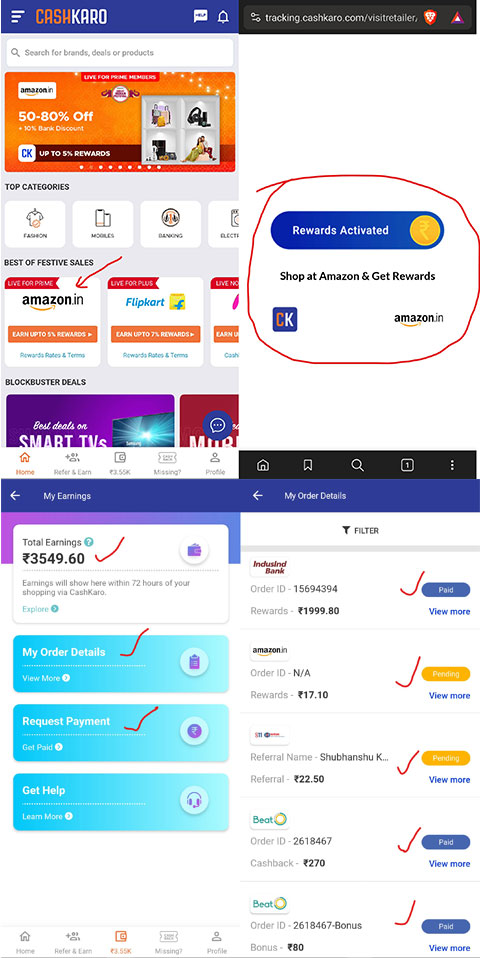Screen dimensions: 480x958
Task: Open the CashKaro hamburger menu
Action: point(18,16)
